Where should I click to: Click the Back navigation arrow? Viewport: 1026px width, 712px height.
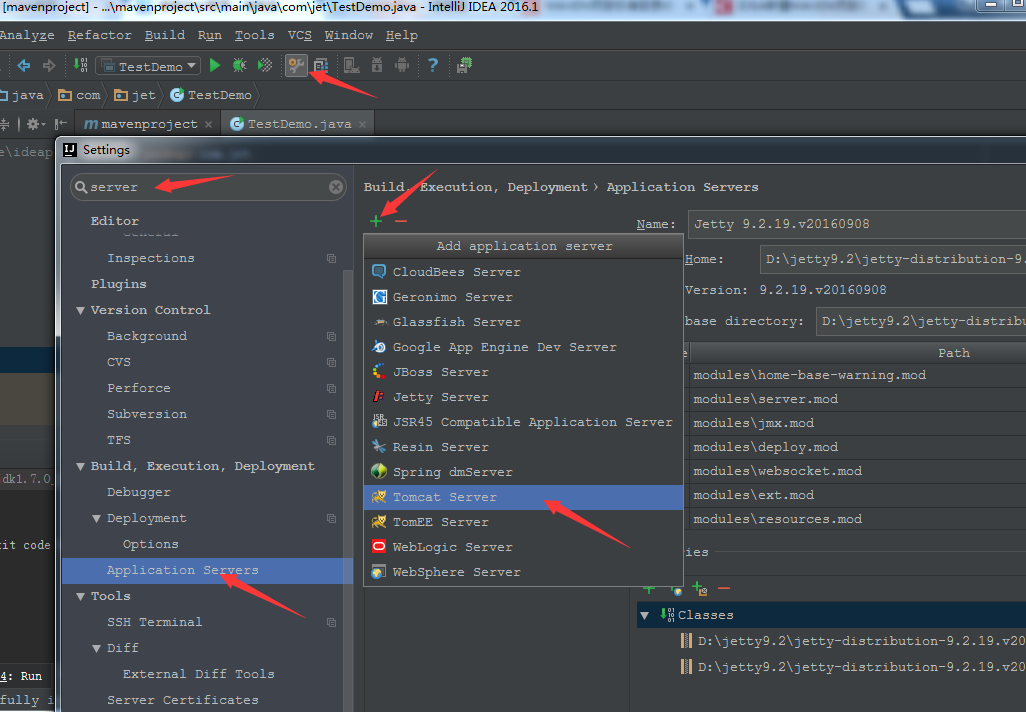[x=24, y=65]
